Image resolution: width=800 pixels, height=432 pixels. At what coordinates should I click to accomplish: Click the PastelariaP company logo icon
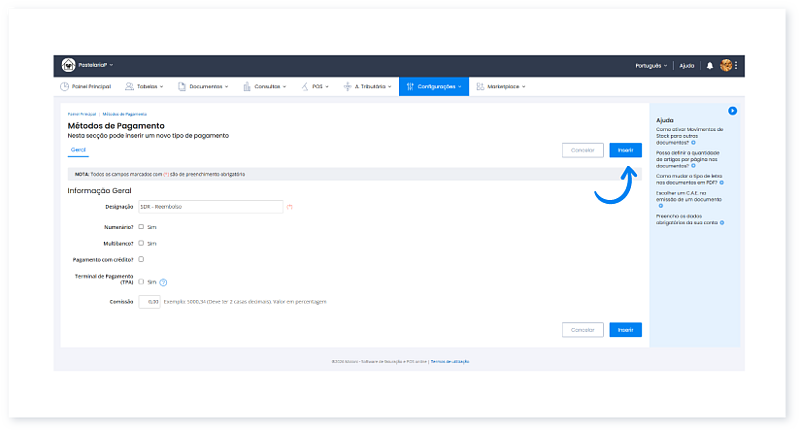[x=69, y=65]
